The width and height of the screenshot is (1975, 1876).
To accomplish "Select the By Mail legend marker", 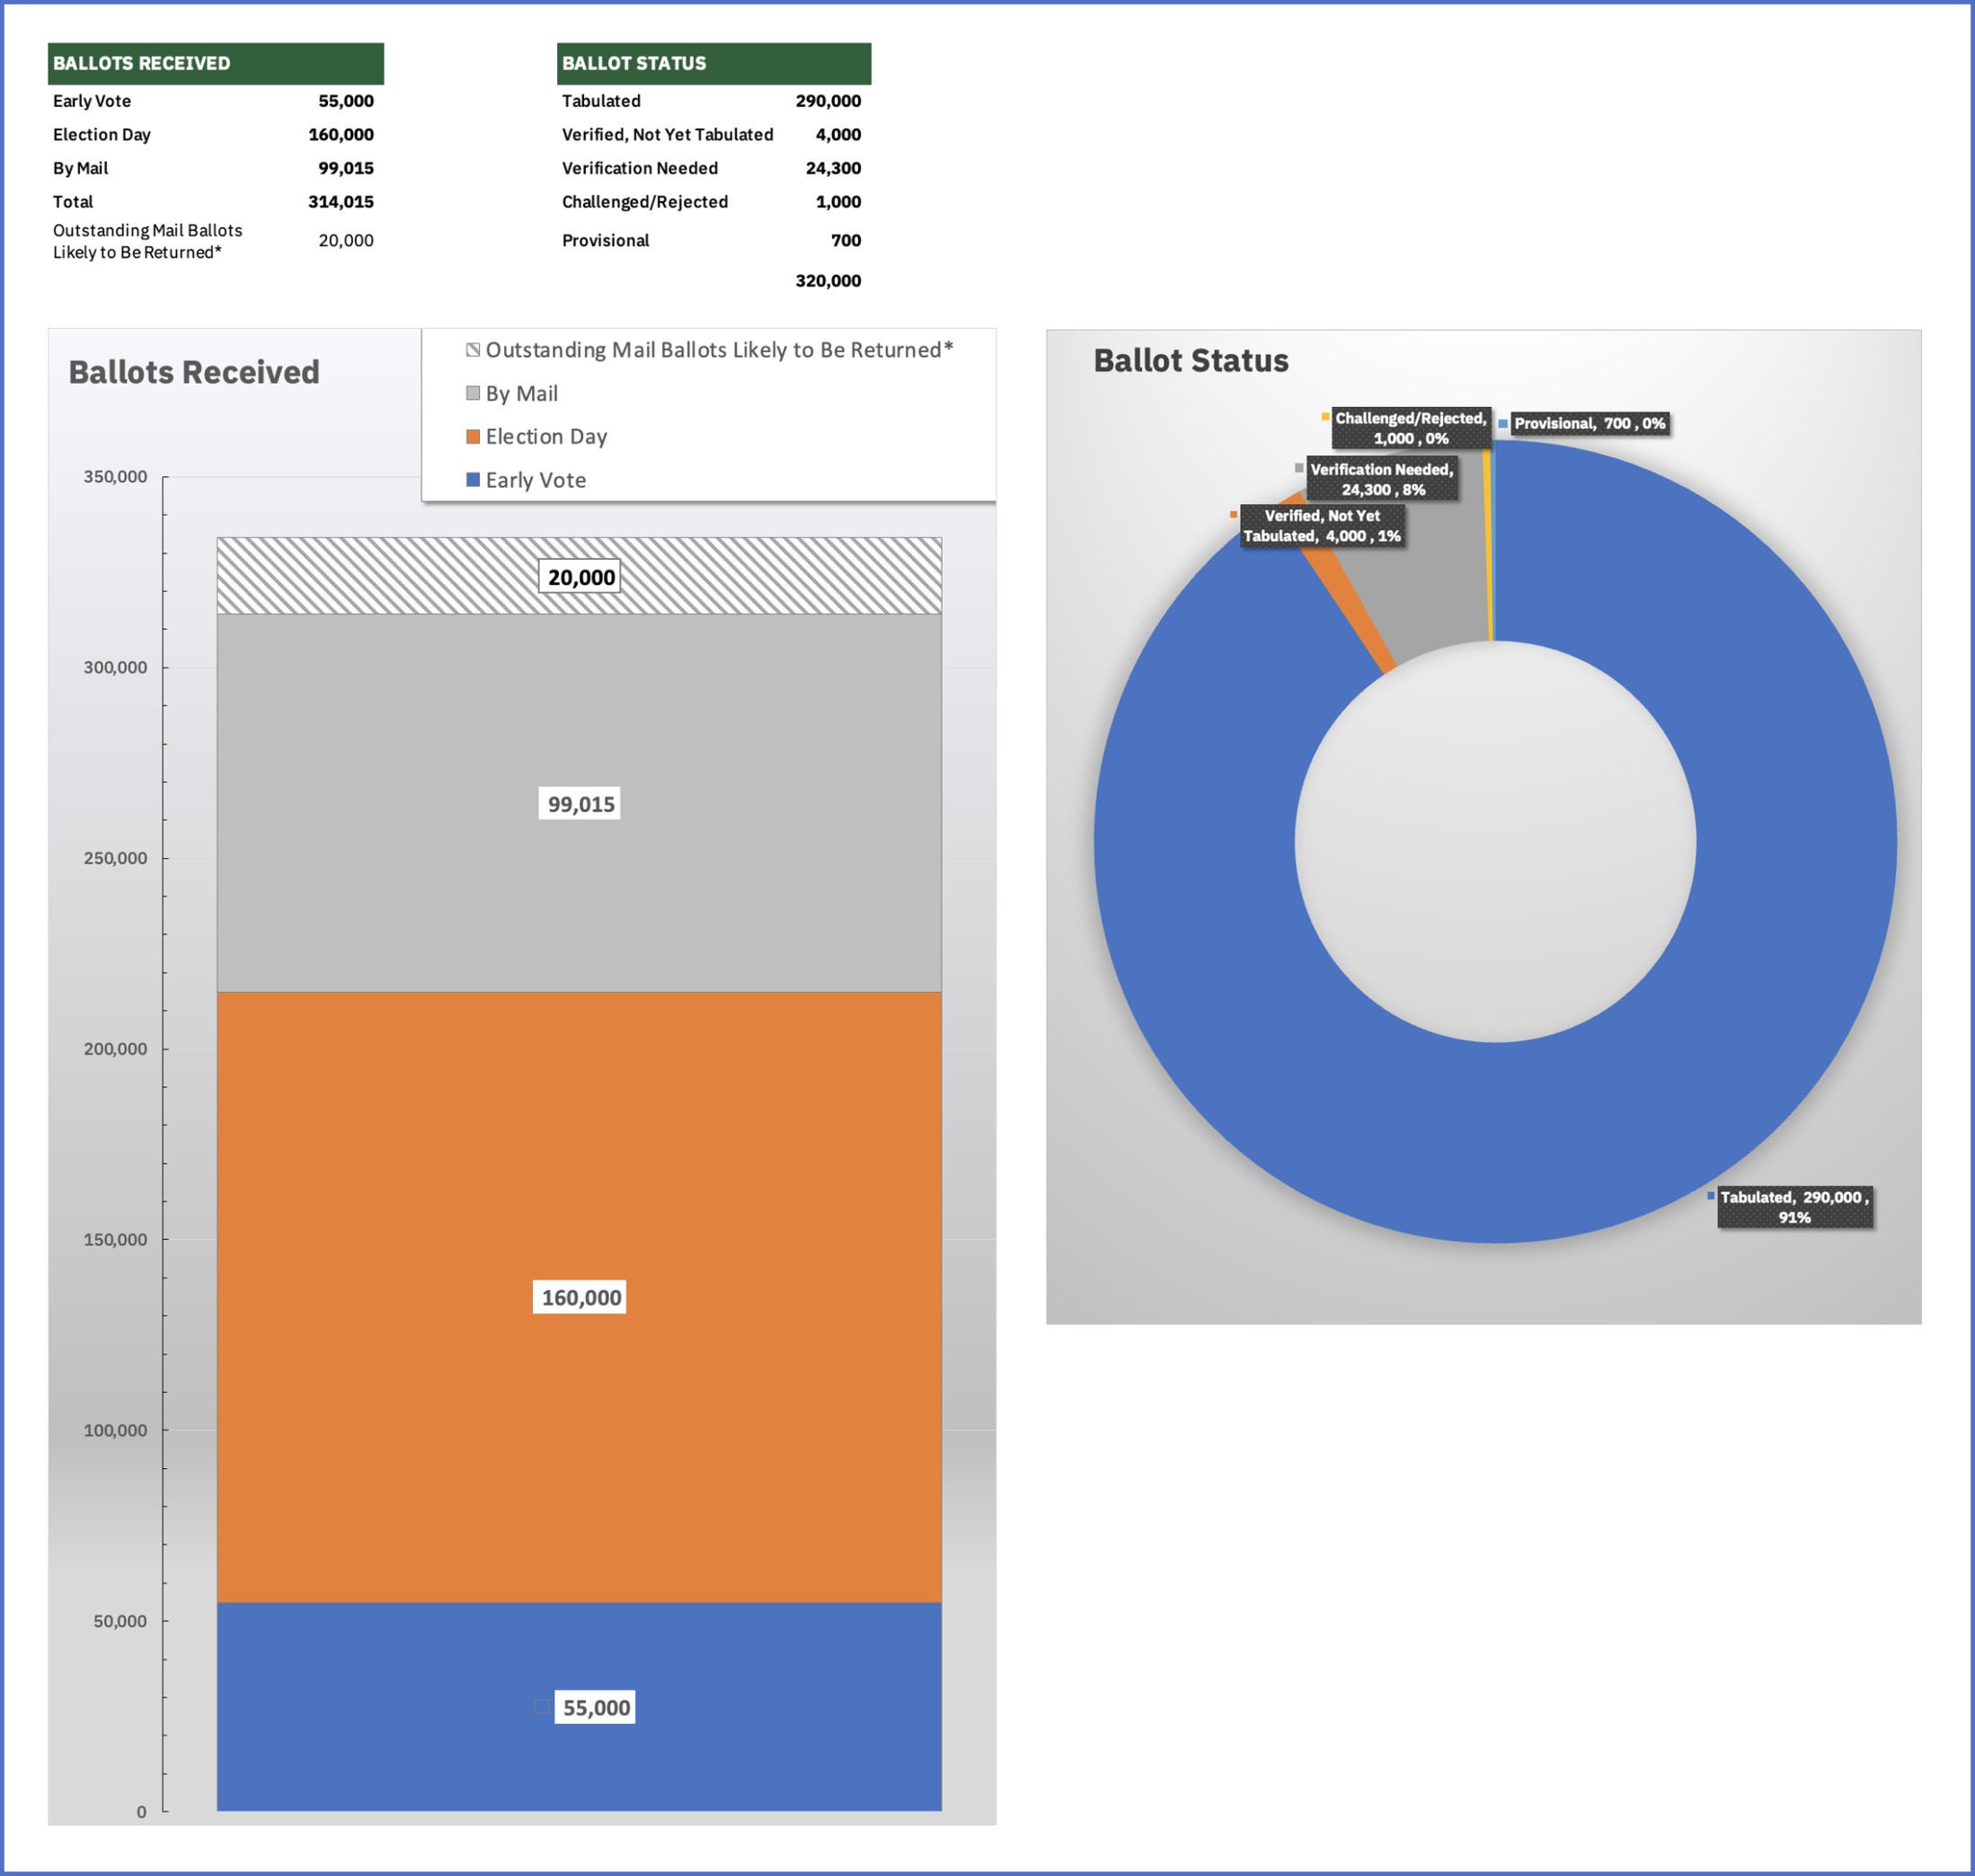I will click(473, 393).
